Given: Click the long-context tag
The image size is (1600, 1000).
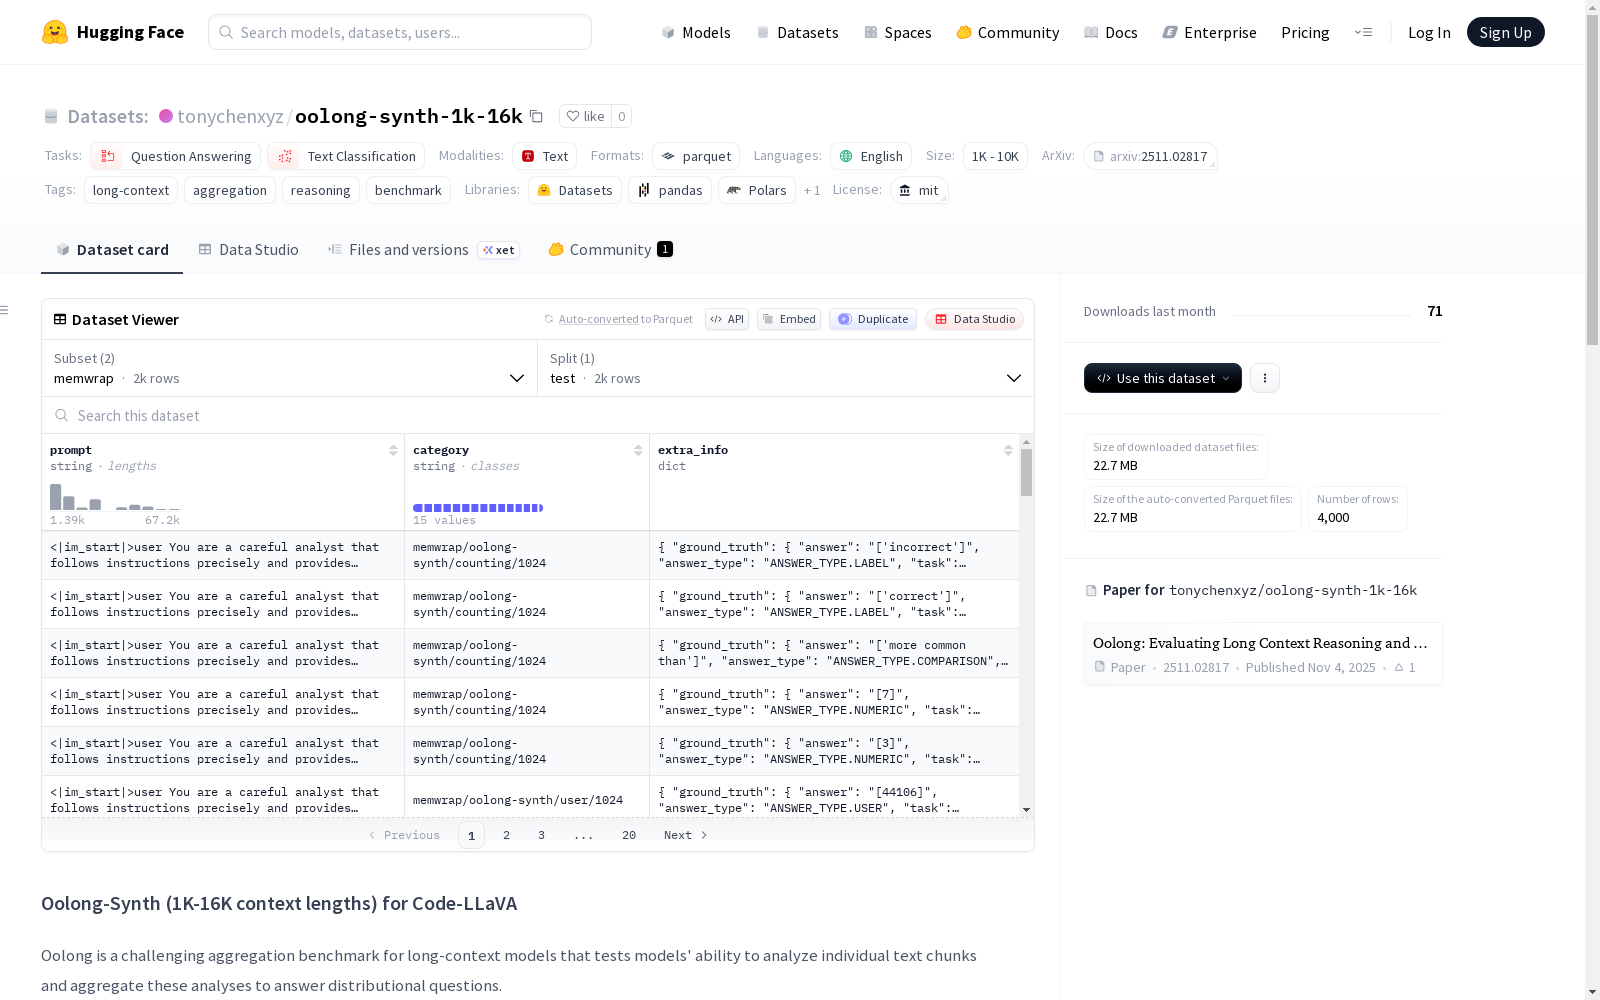Looking at the screenshot, I should tap(131, 190).
